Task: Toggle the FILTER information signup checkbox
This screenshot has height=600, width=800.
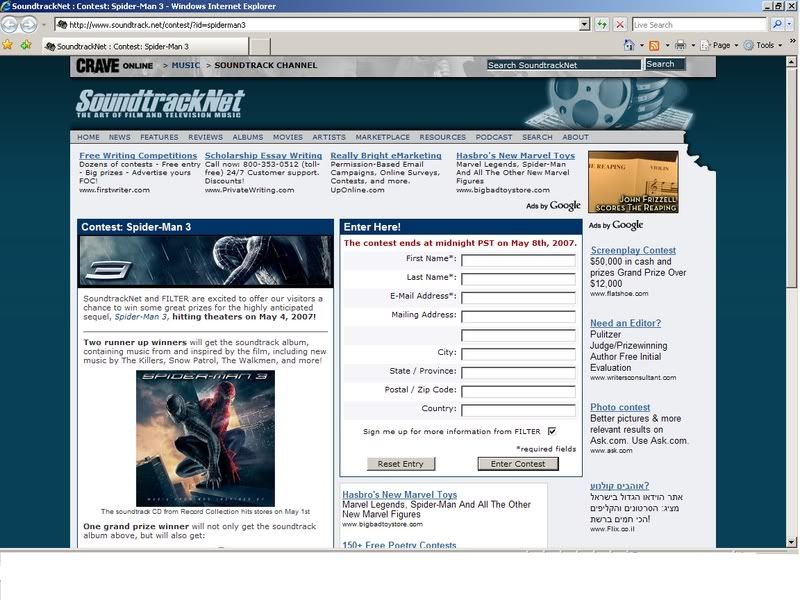Action: [x=552, y=431]
